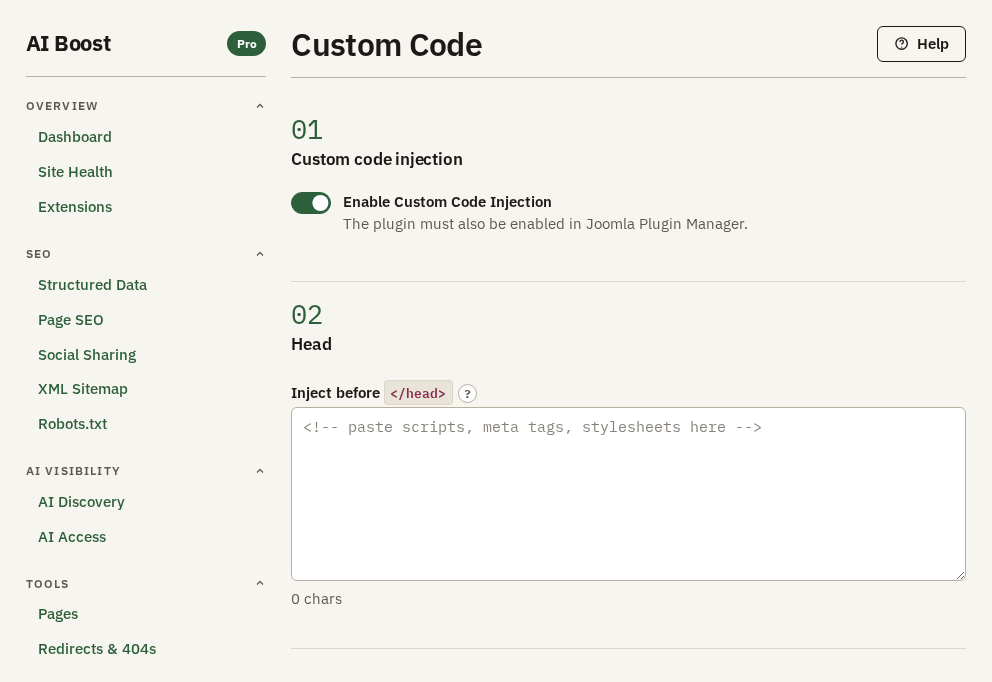Open AI Discovery page
The image size is (992, 682).
point(81,502)
